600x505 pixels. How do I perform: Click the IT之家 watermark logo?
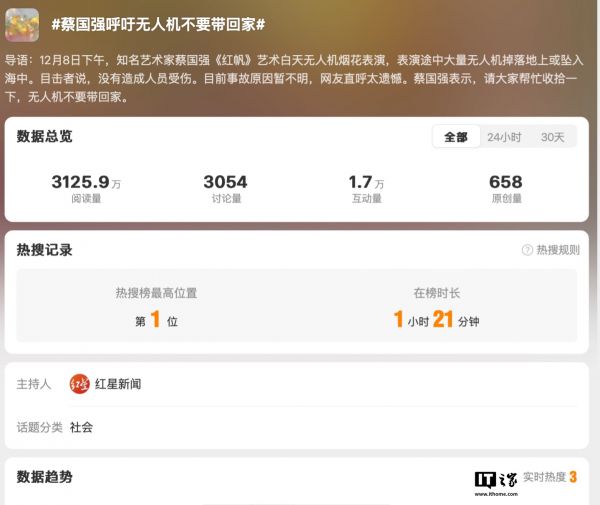click(x=496, y=484)
